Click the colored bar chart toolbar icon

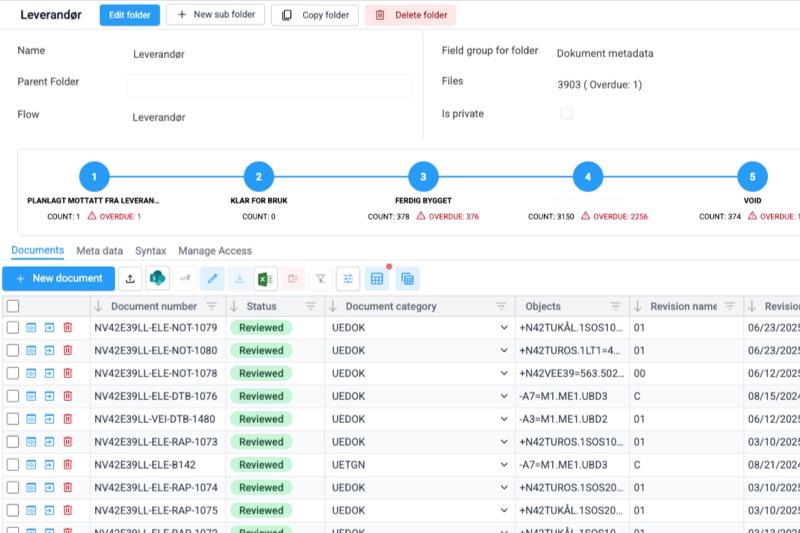185,278
